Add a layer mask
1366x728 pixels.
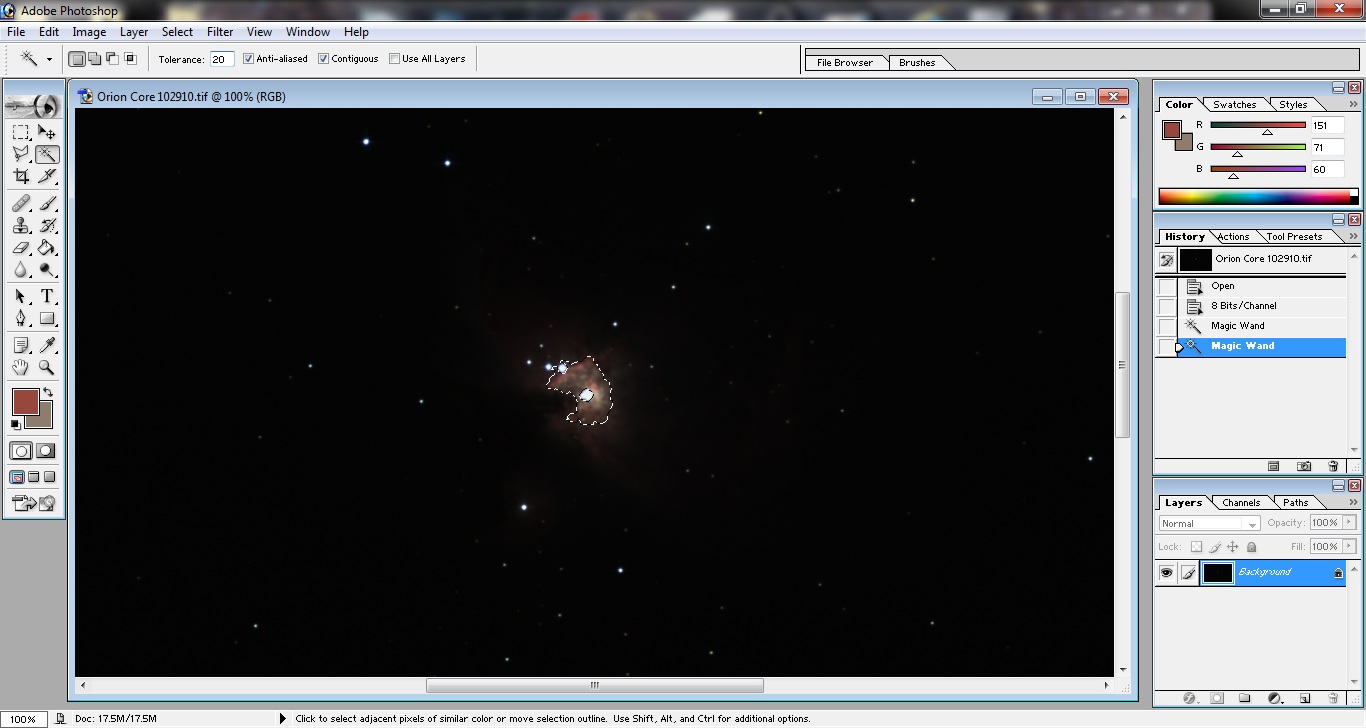pos(1217,698)
